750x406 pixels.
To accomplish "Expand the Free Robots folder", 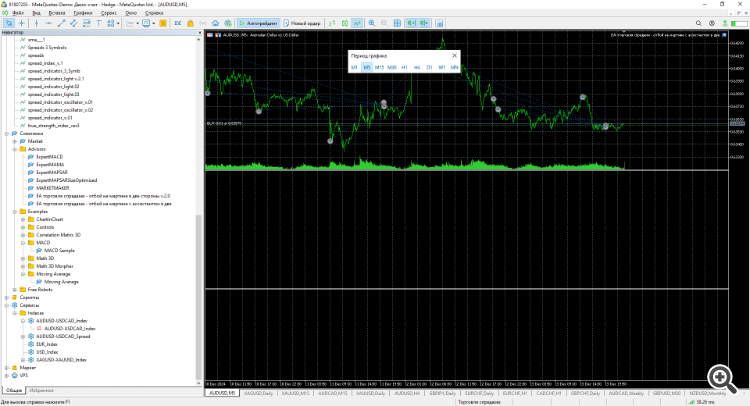I will click(15, 290).
